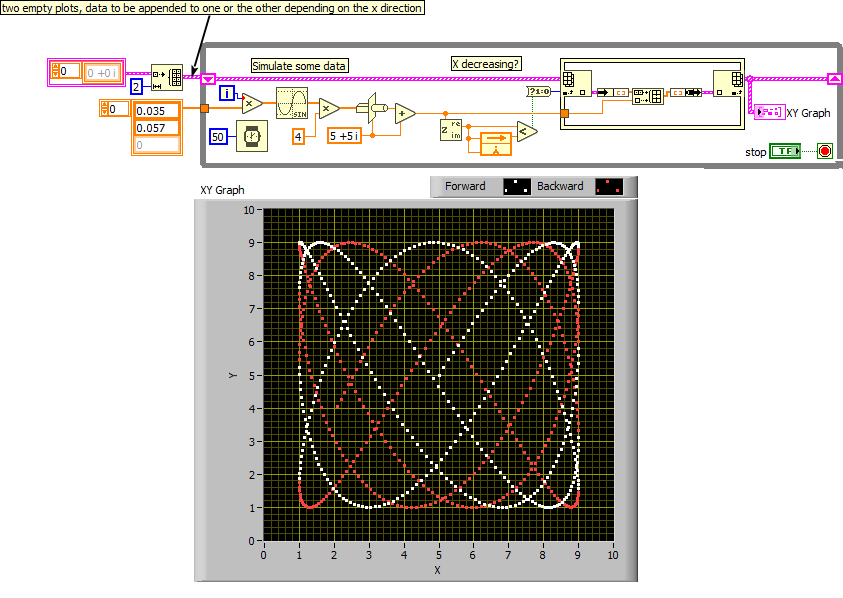843x598 pixels.
Task: Click the orange tunnel on In Place structure
Action: 565,113
